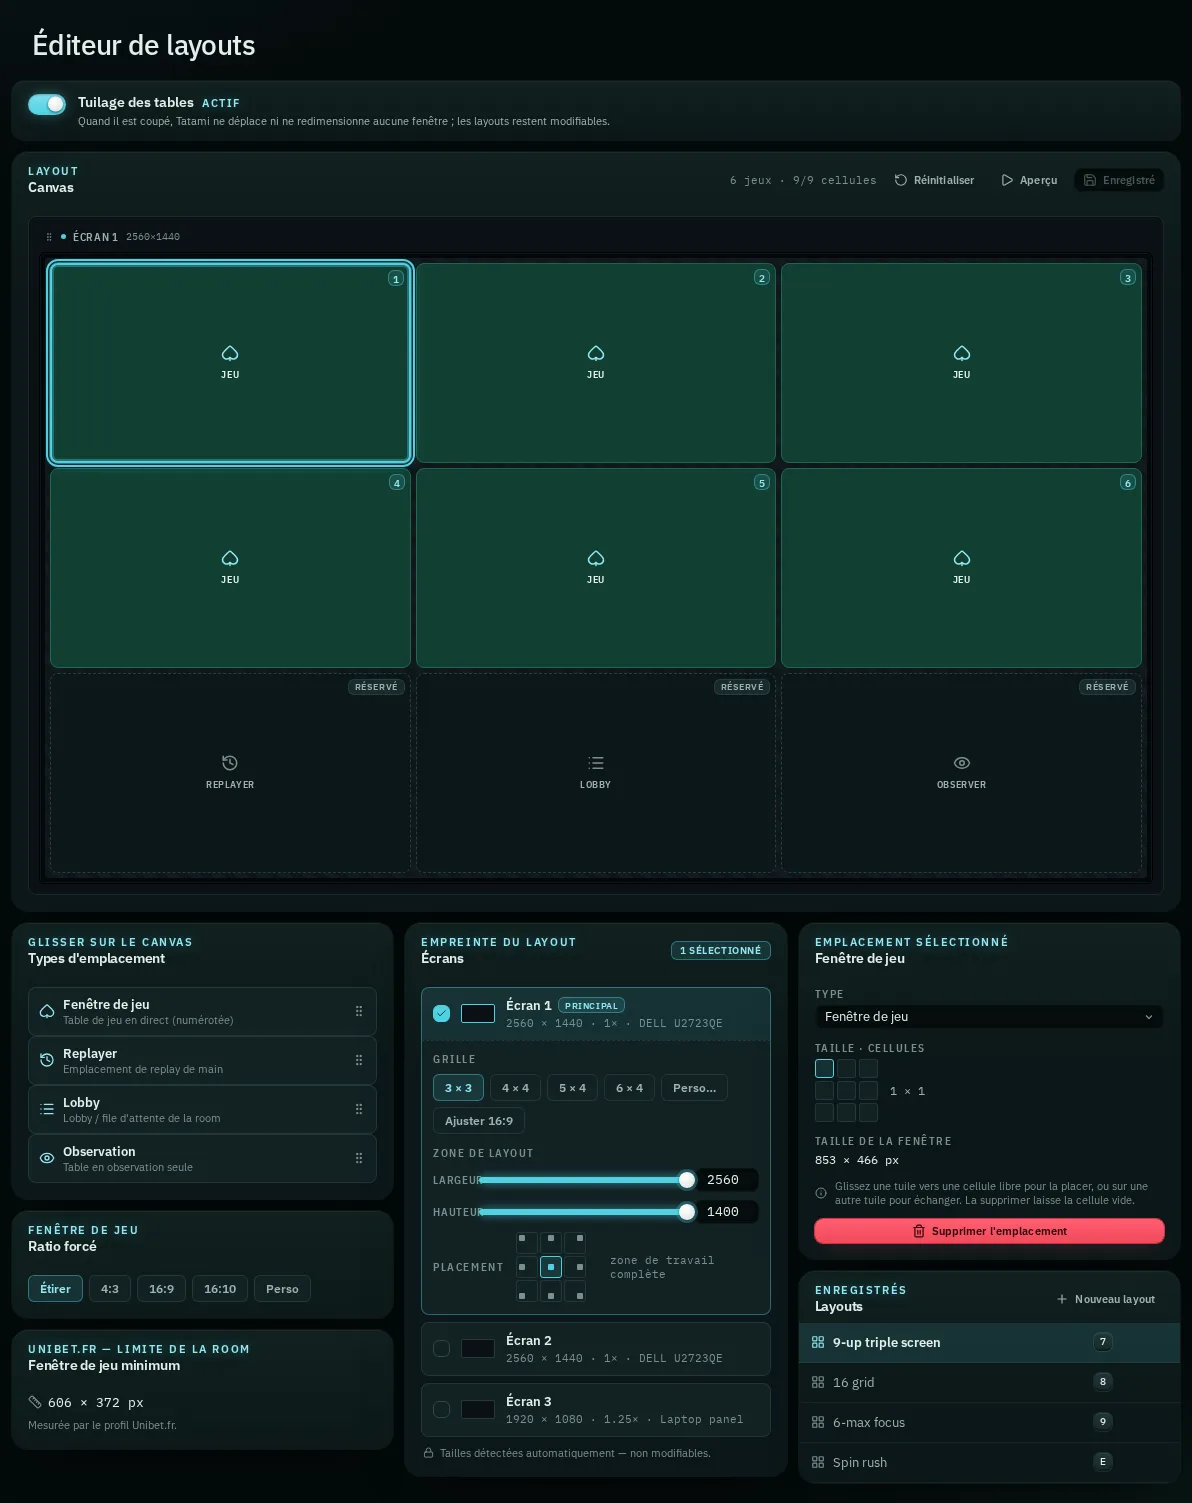Select the 4:3 ratio option
The image size is (1192, 1503).
(x=110, y=1289)
